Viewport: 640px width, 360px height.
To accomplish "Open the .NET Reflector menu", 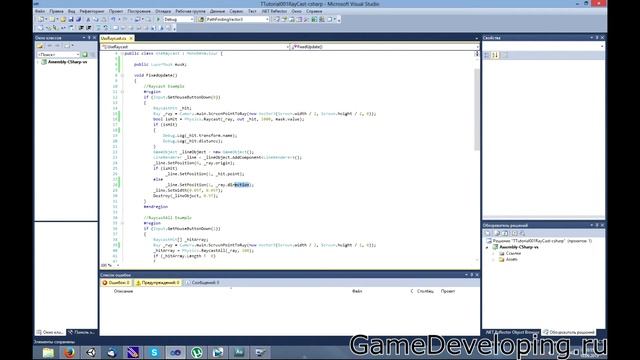I will 274,11.
